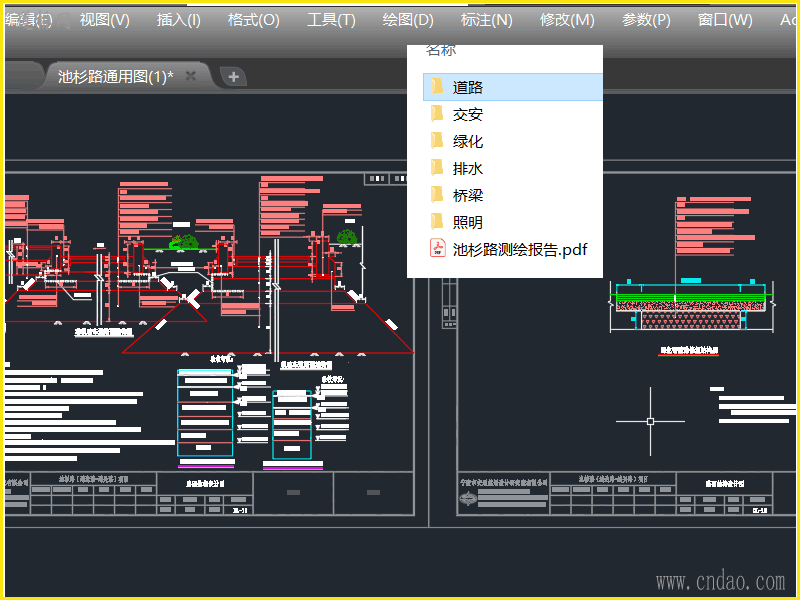This screenshot has width=800, height=600.
Task: Click the 交安 folder name
Action: point(468,114)
